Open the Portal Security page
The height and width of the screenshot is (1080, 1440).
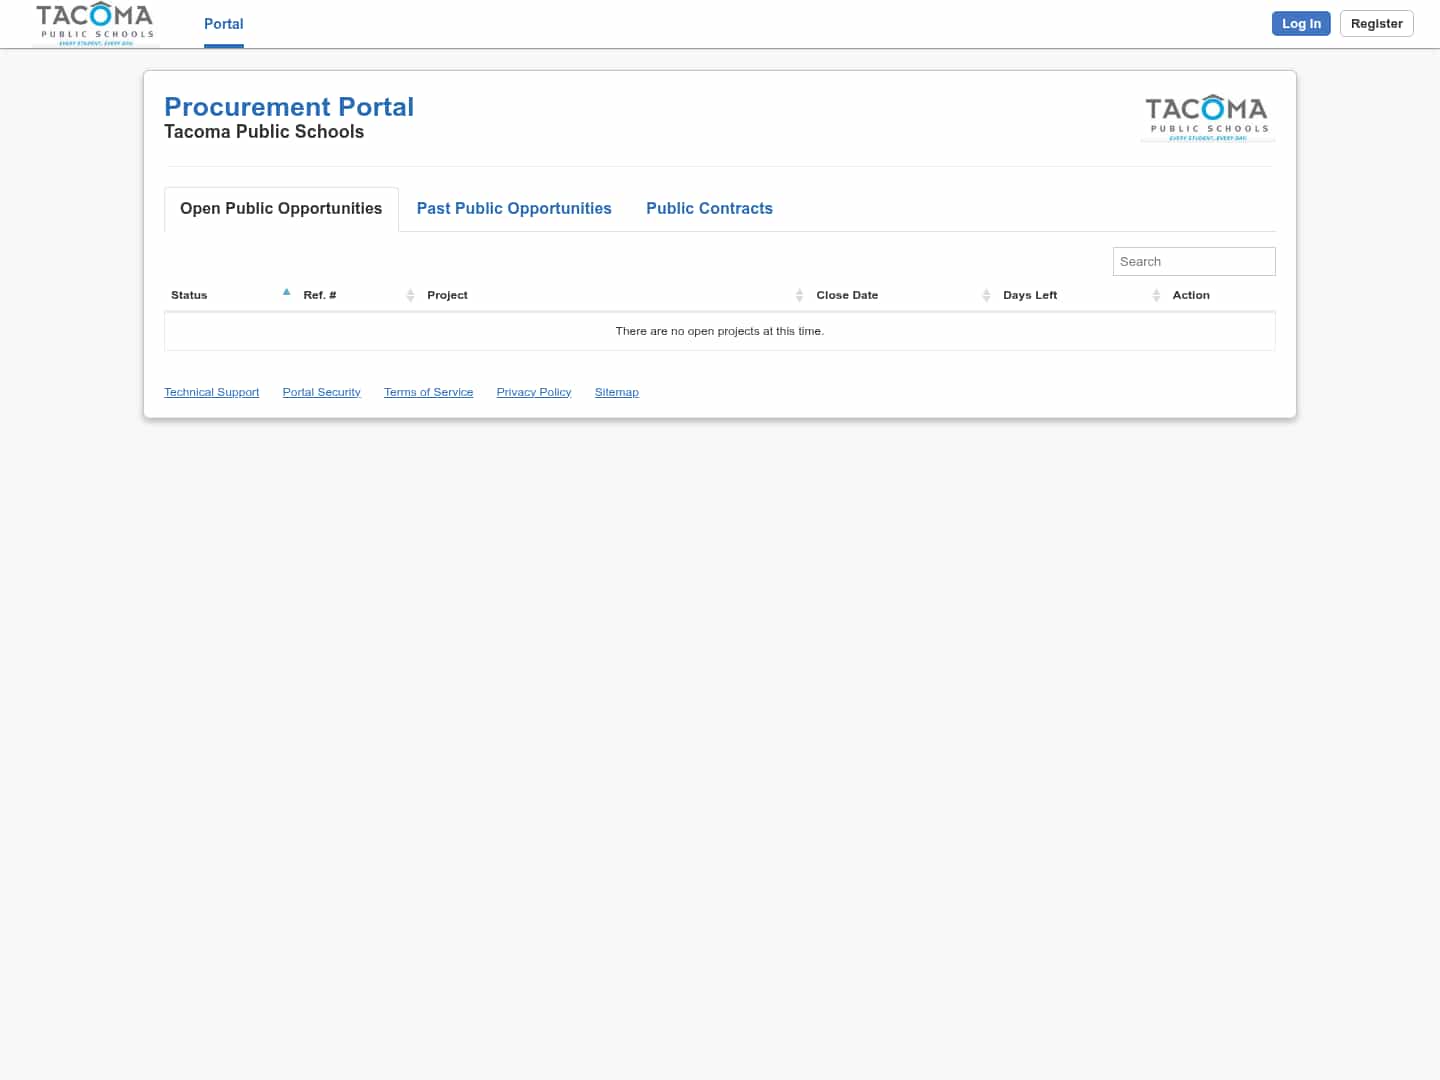click(321, 391)
